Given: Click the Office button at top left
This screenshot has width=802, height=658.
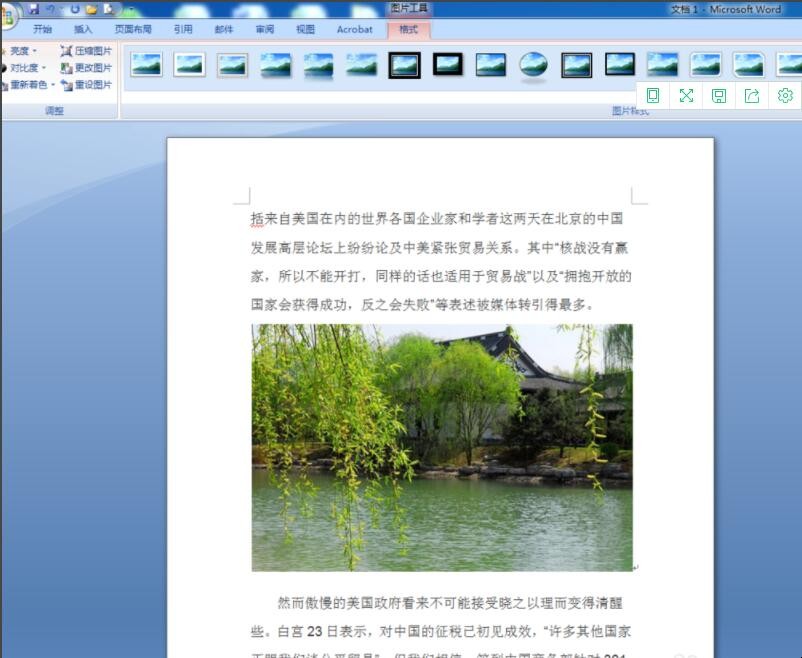Looking at the screenshot, I should (x=6, y=16).
